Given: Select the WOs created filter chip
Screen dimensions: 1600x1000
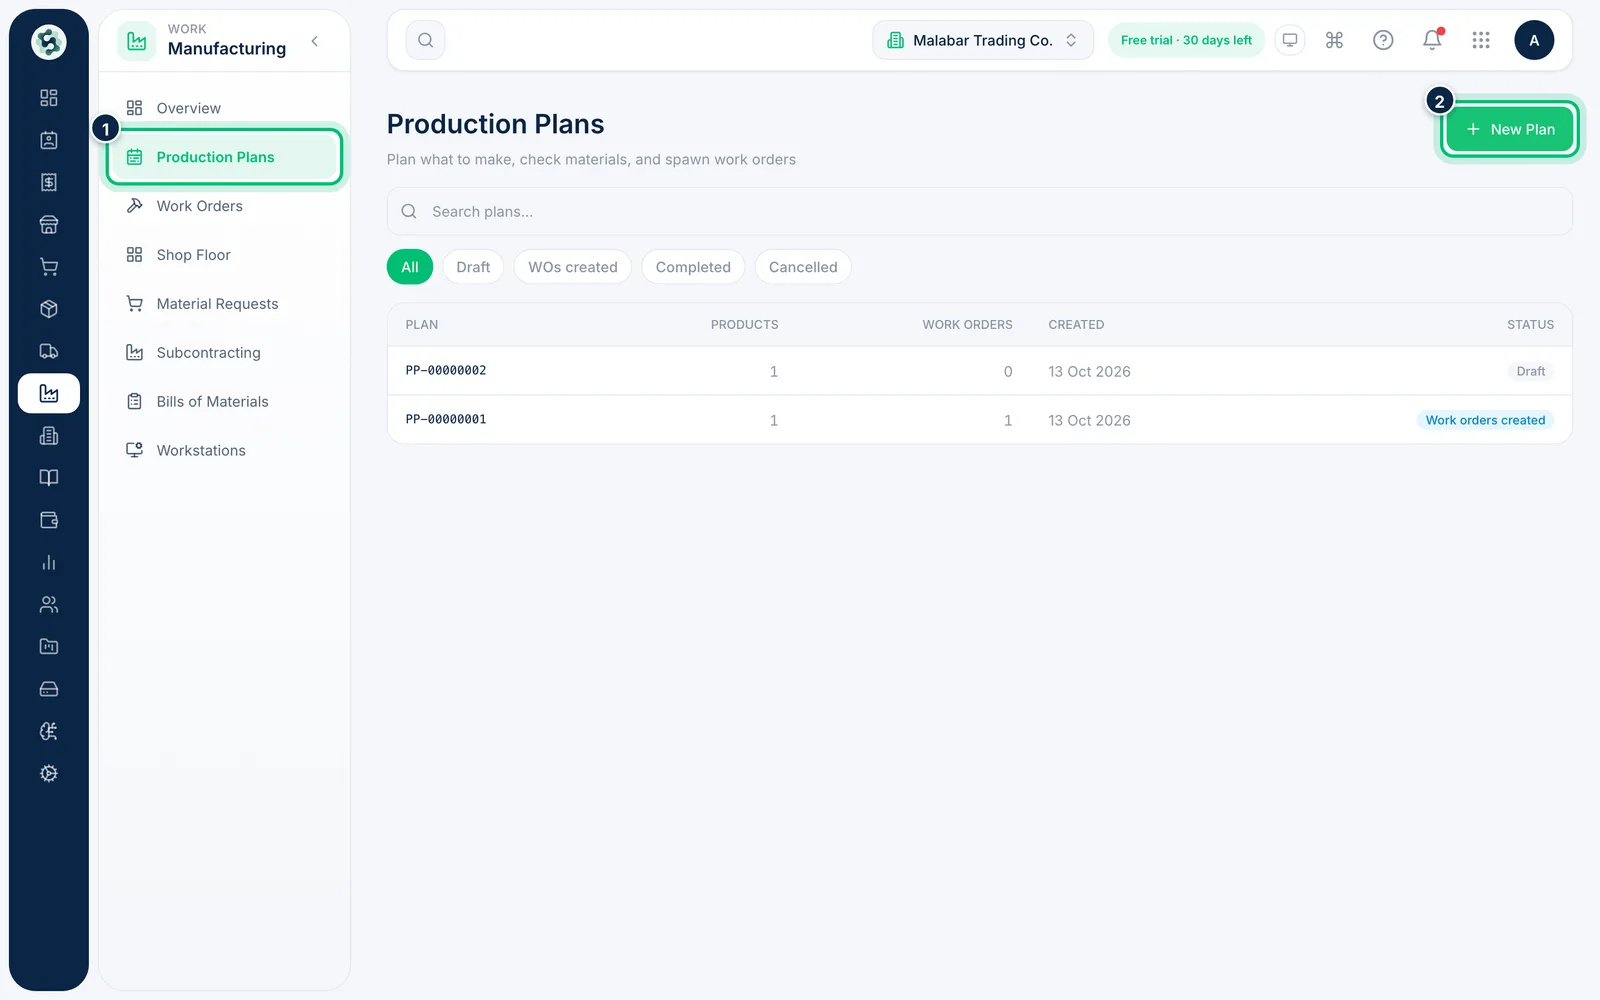Looking at the screenshot, I should pyautogui.click(x=573, y=267).
